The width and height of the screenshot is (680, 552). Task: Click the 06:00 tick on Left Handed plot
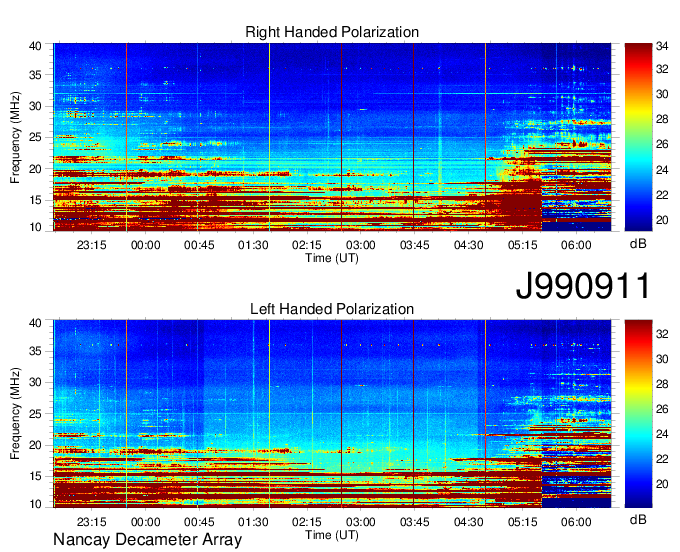tap(576, 522)
